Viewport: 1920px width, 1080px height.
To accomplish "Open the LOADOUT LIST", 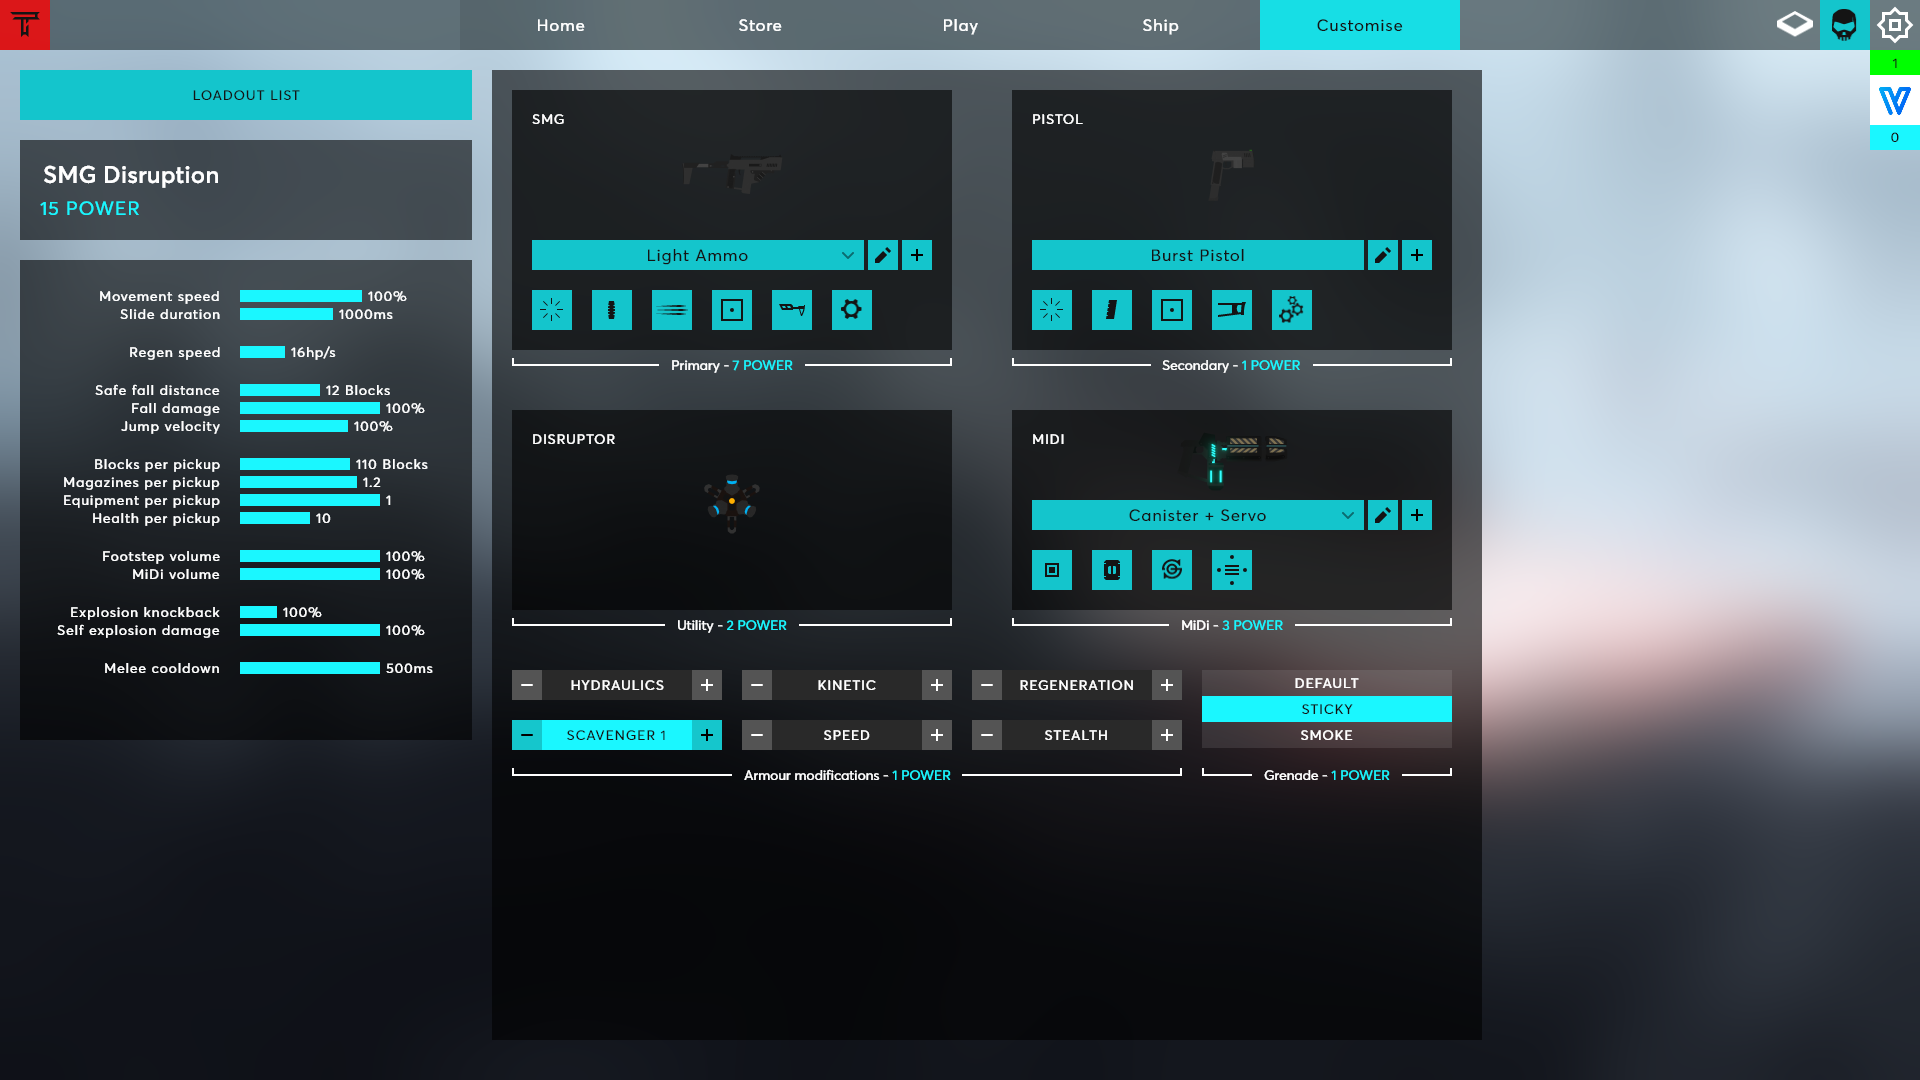I will pos(246,95).
